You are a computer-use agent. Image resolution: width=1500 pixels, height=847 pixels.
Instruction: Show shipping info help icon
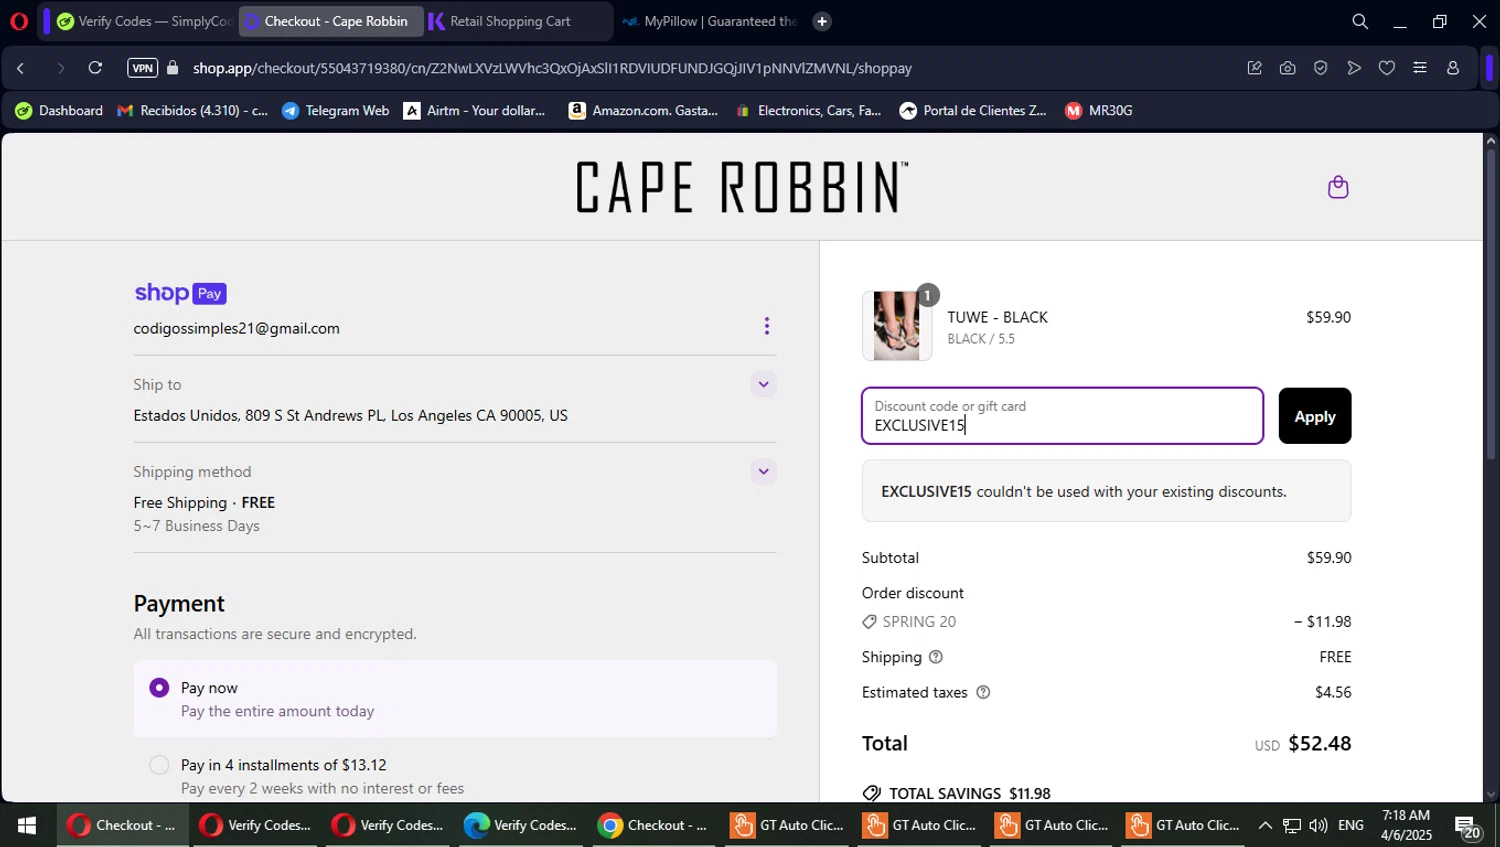point(936,657)
